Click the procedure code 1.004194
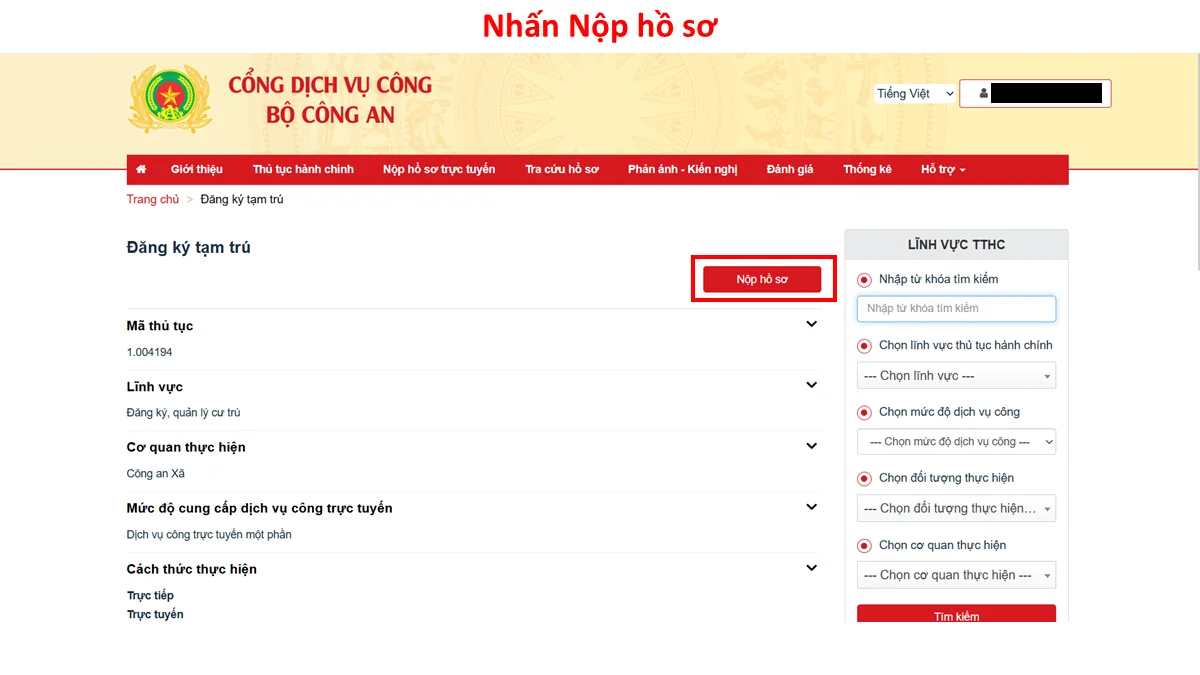Screen dimensions: 1200x675 click(149, 352)
